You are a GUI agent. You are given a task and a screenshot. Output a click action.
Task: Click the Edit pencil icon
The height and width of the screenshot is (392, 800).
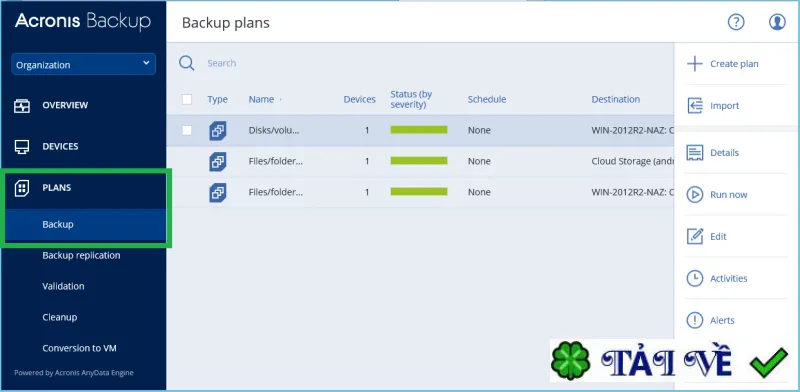(x=695, y=236)
